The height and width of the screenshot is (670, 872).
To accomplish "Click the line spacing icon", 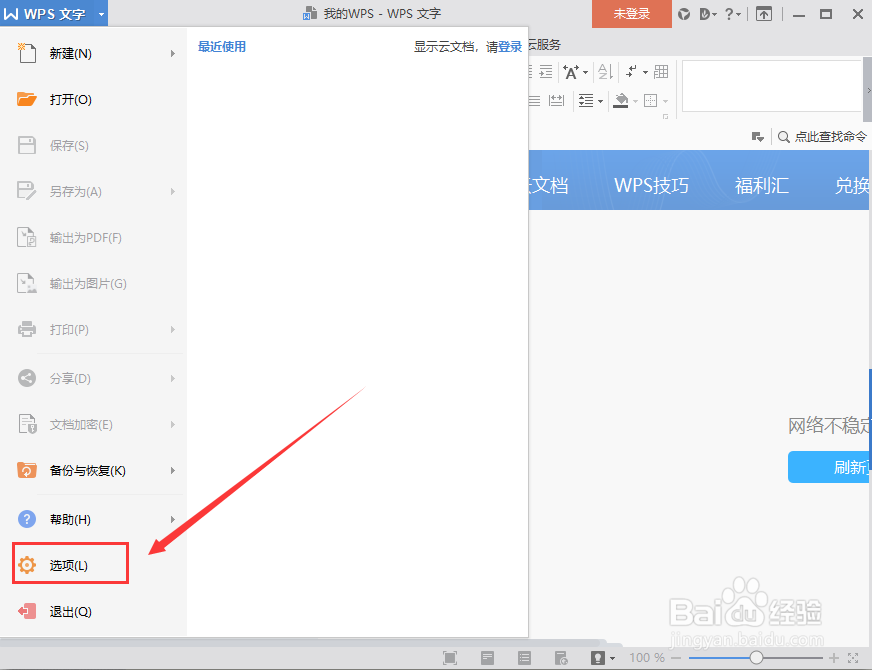I will coord(586,101).
